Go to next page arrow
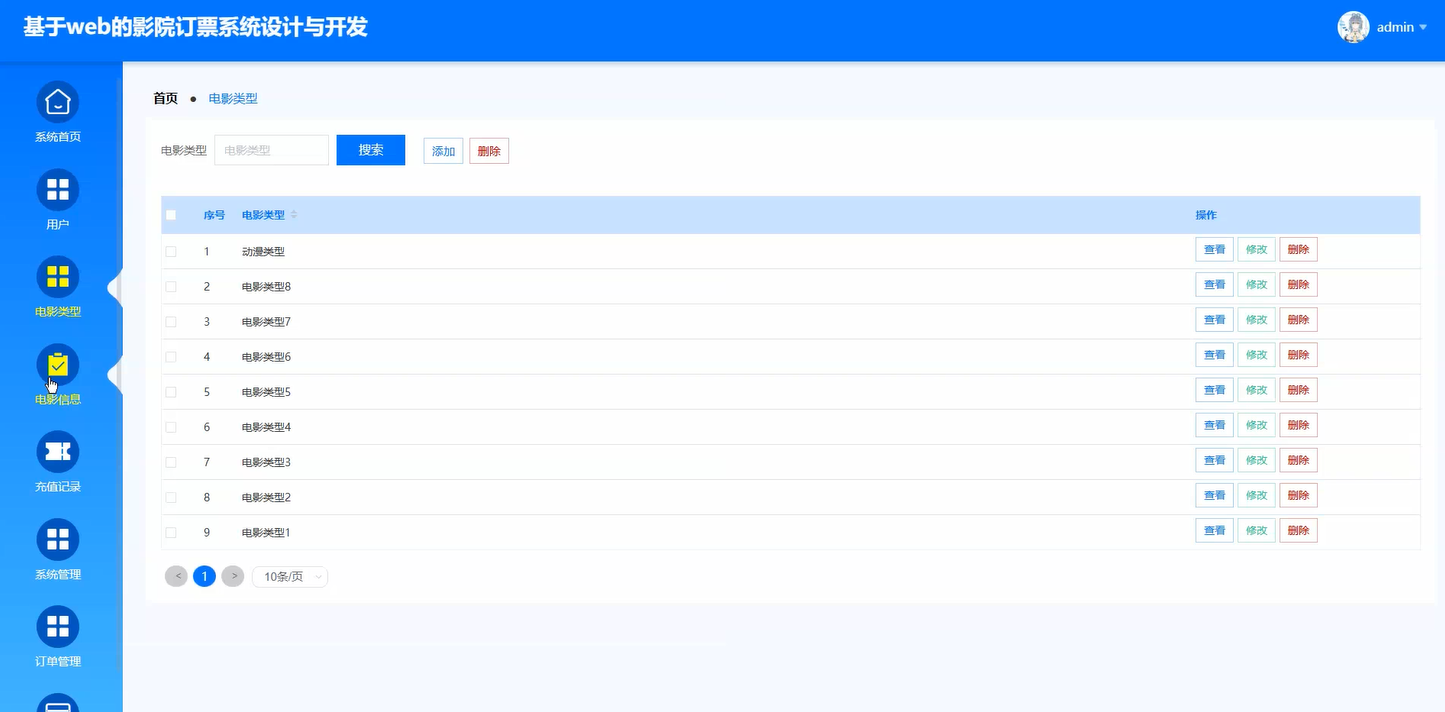The image size is (1445, 712). (233, 576)
